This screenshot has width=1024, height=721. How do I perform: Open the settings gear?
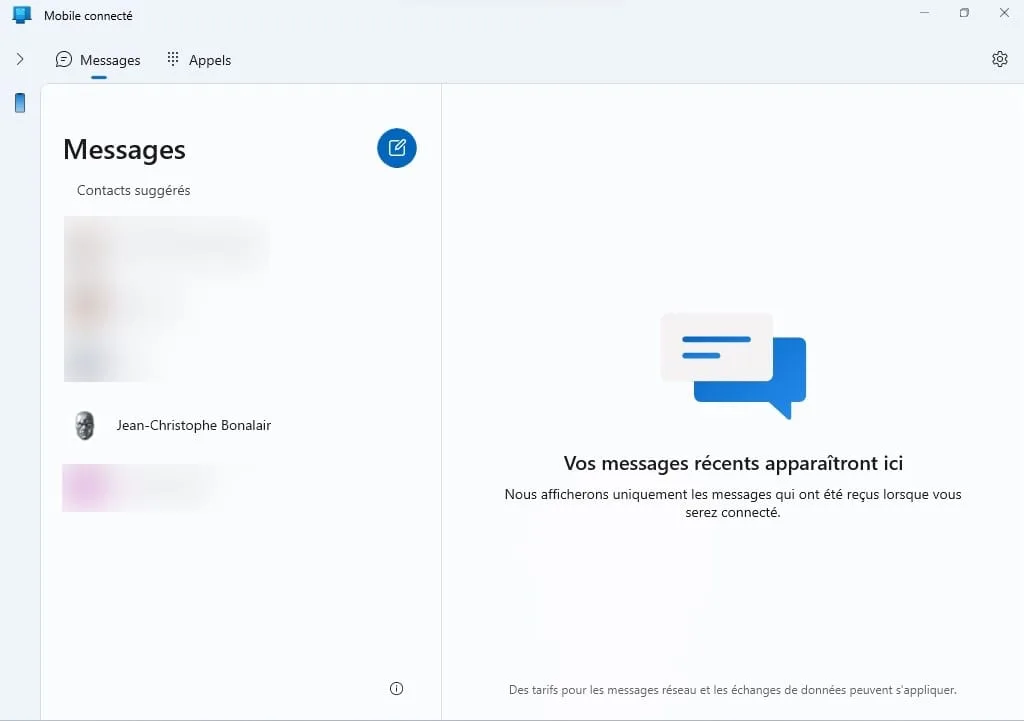click(999, 59)
